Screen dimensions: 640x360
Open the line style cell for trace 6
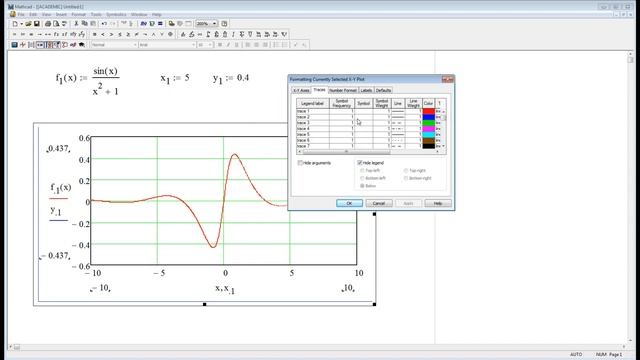(398, 140)
